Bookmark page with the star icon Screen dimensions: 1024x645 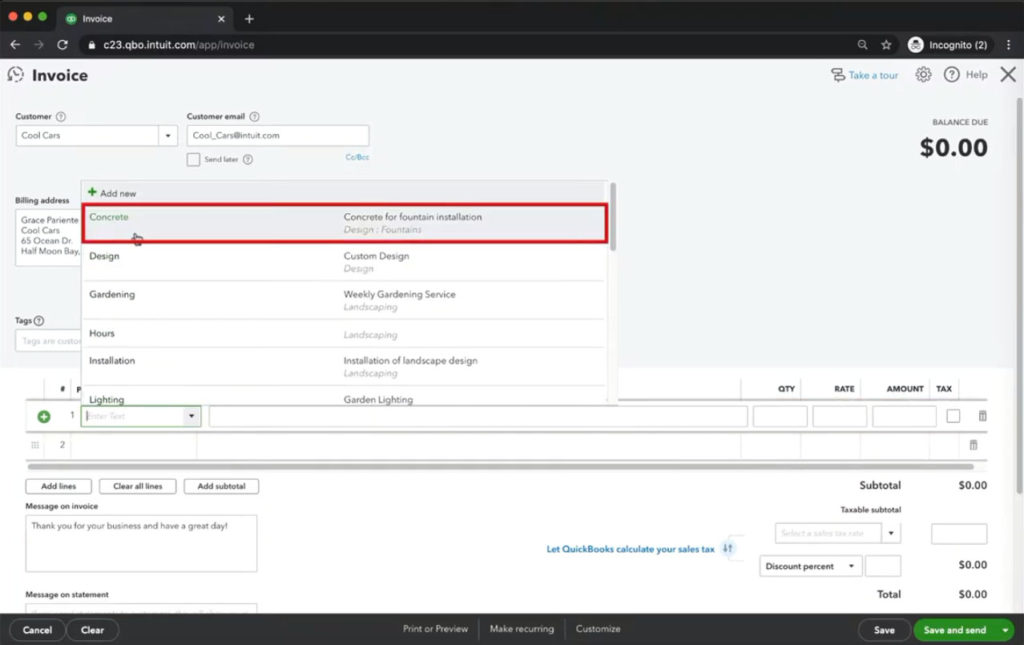(886, 45)
